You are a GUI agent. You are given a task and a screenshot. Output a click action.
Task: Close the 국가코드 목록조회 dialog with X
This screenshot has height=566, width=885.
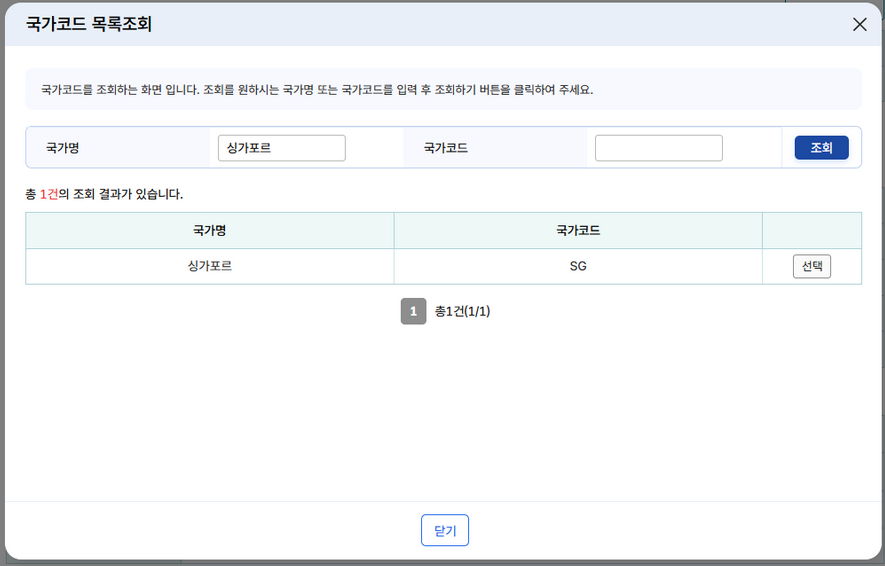pyautogui.click(x=859, y=24)
